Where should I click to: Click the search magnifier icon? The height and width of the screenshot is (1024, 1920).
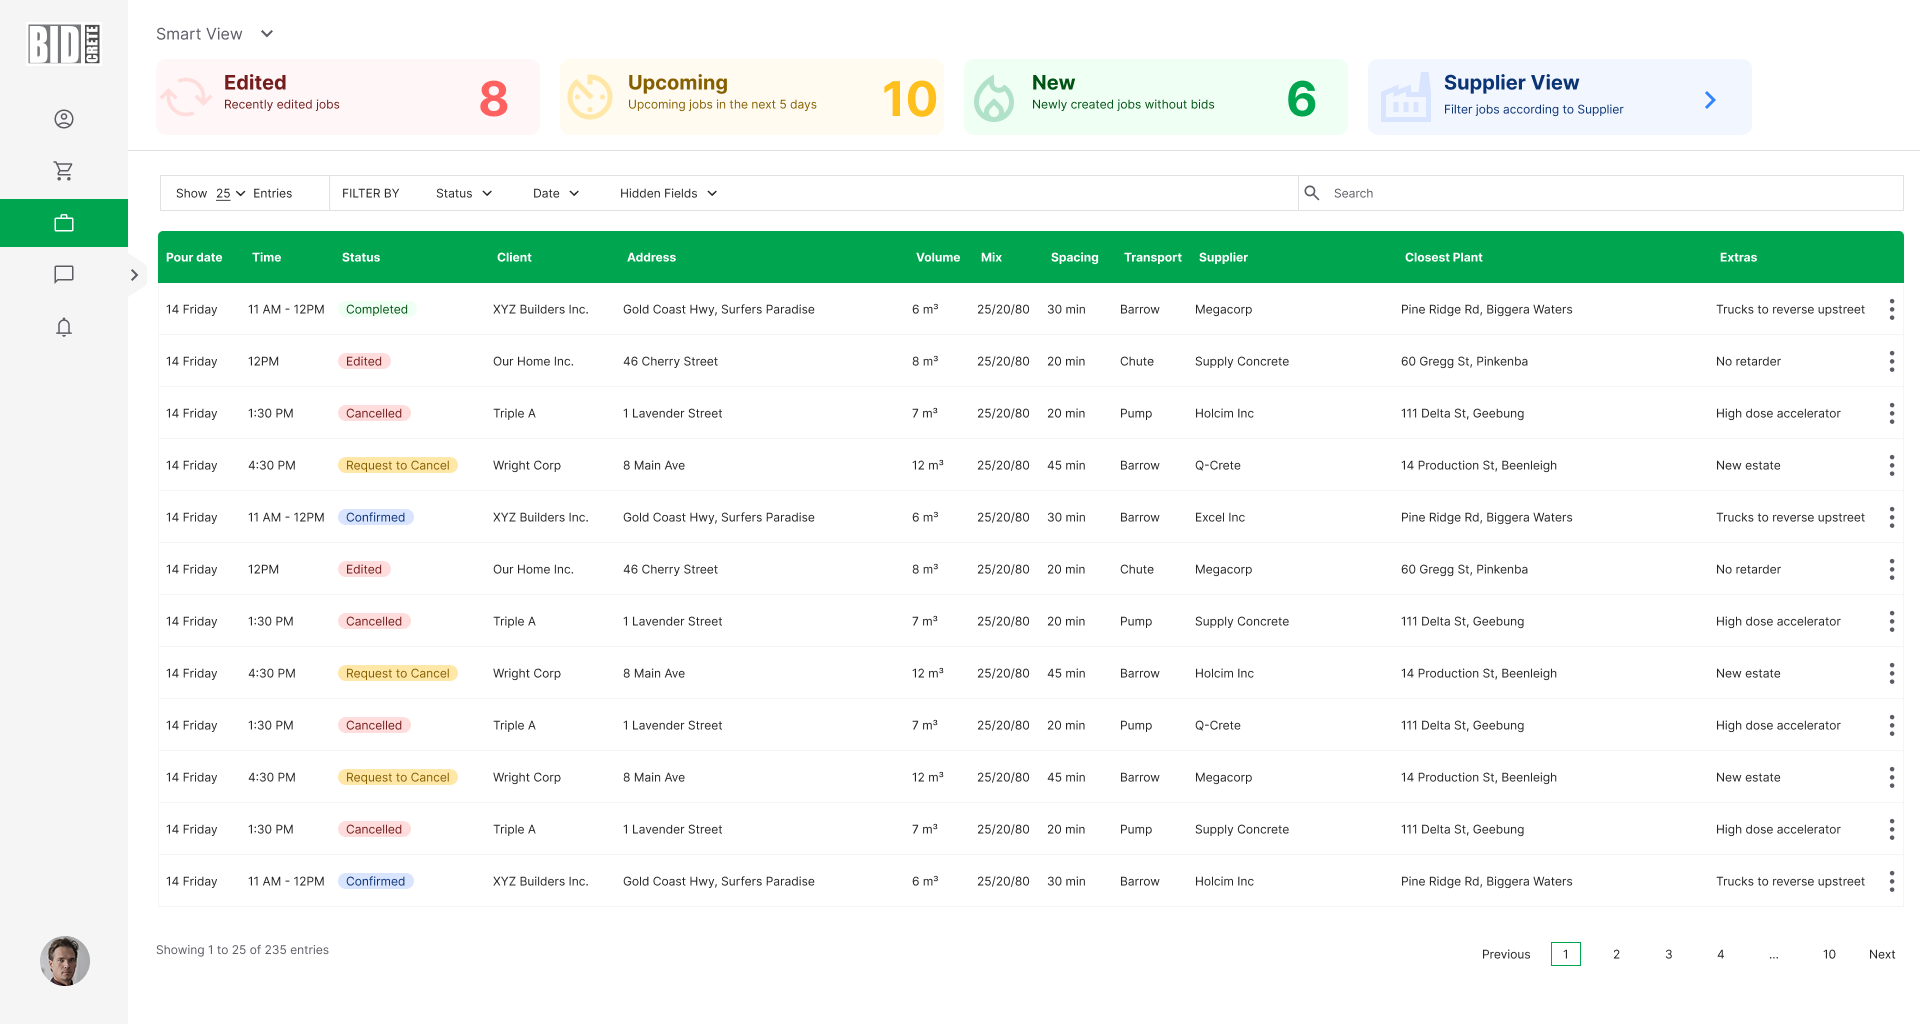(1312, 193)
